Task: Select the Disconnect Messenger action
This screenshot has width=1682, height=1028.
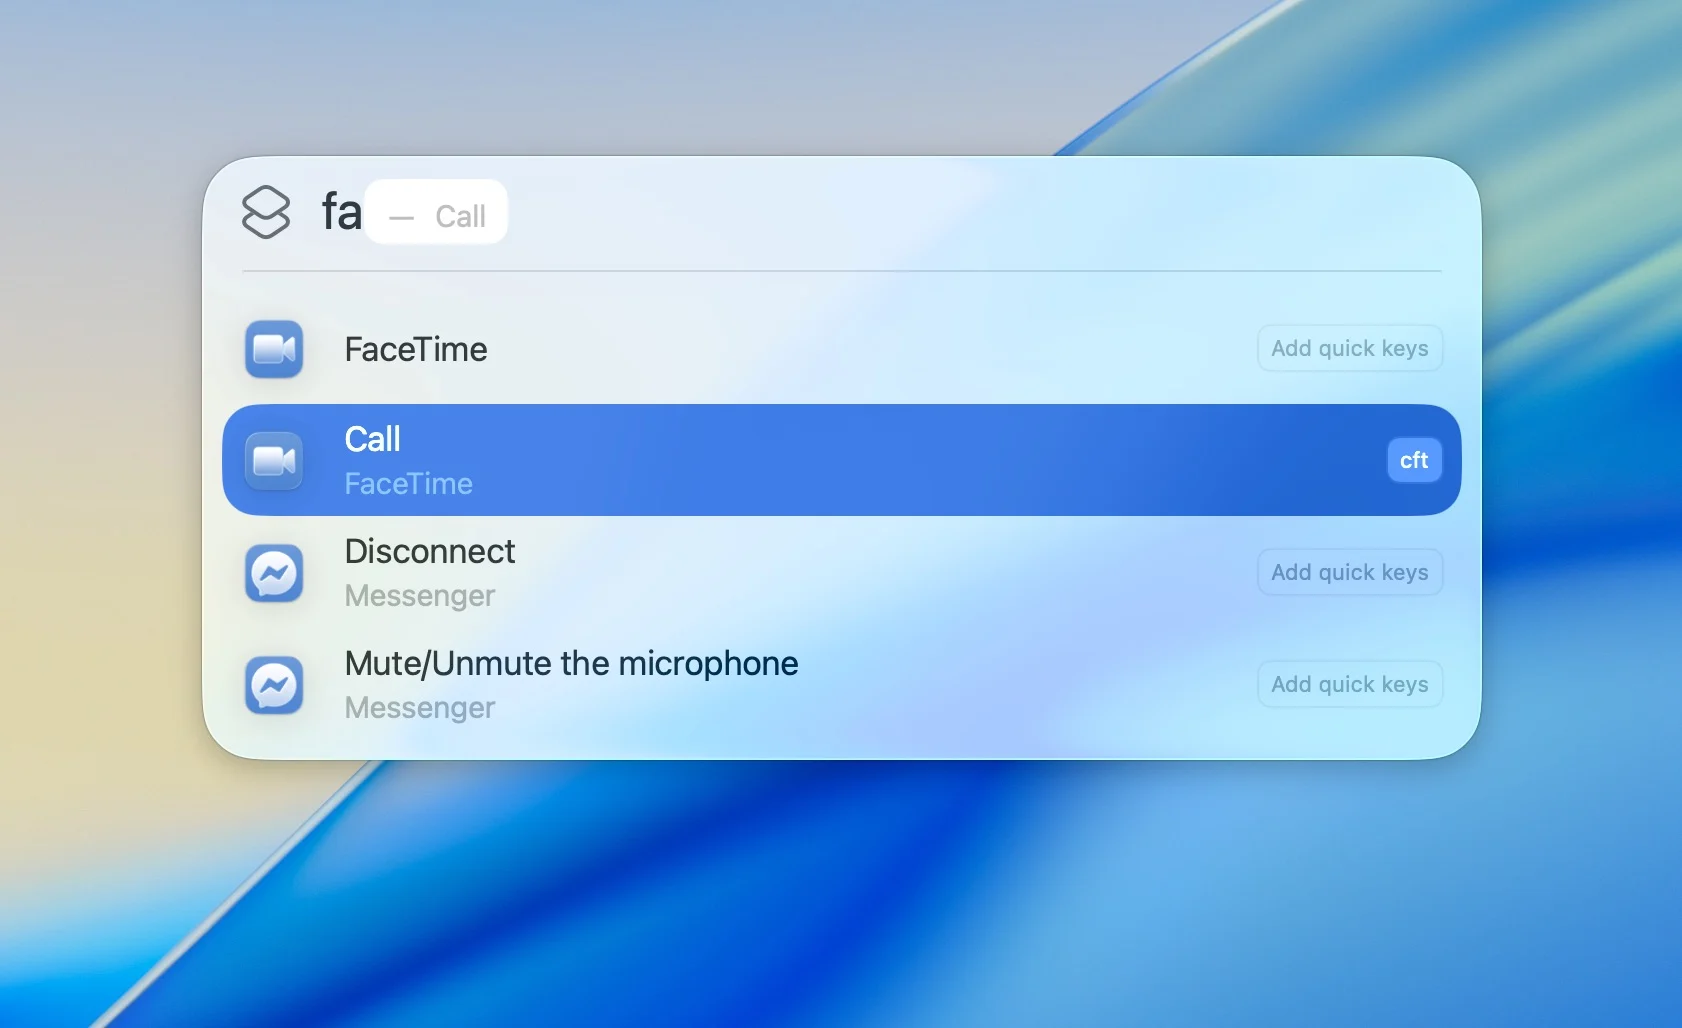Action: pyautogui.click(x=841, y=572)
